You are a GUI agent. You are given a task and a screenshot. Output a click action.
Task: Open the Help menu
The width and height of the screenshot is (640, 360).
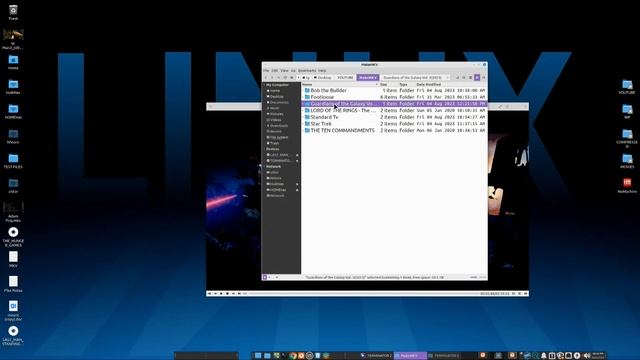[x=322, y=71]
